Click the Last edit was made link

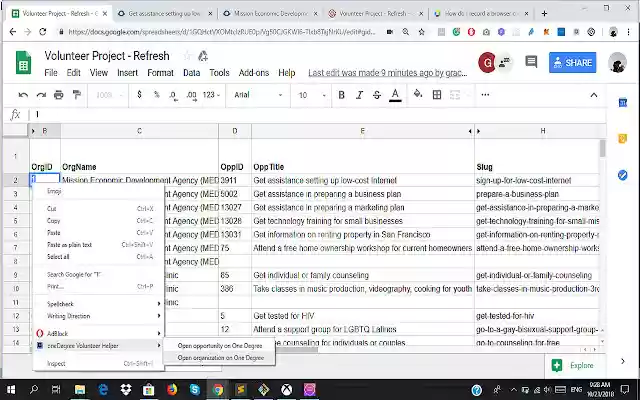[x=388, y=73]
